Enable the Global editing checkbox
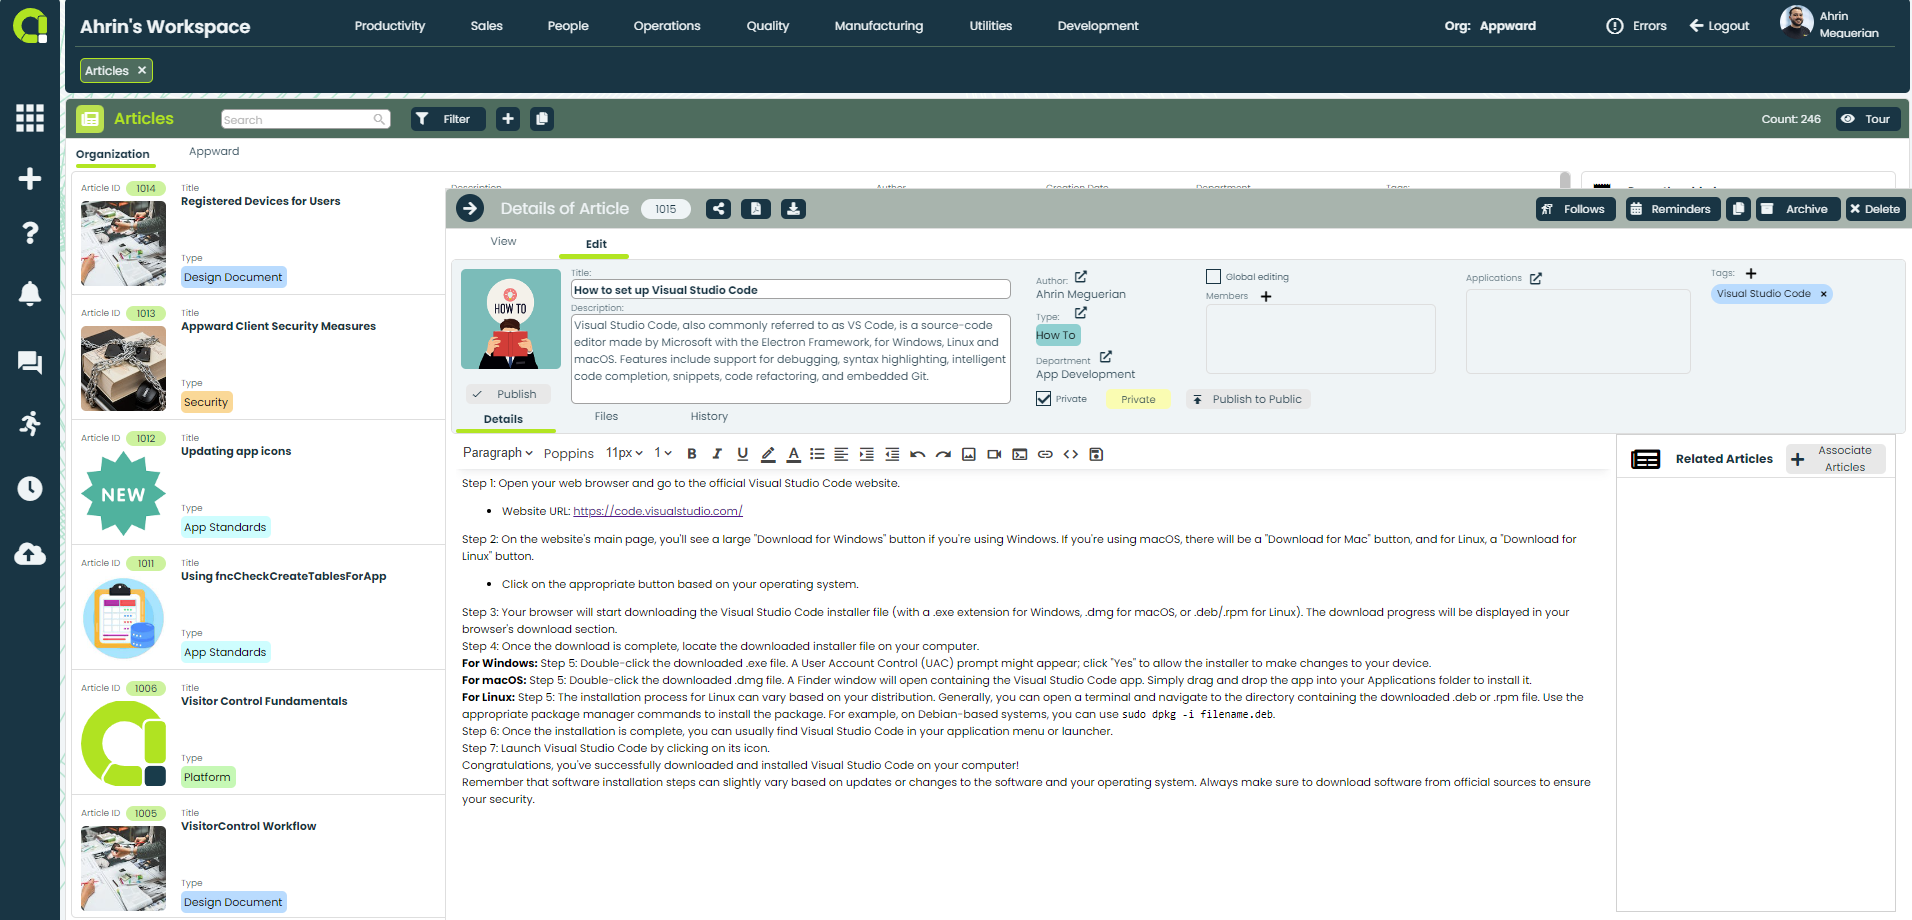This screenshot has width=1912, height=920. point(1213,276)
